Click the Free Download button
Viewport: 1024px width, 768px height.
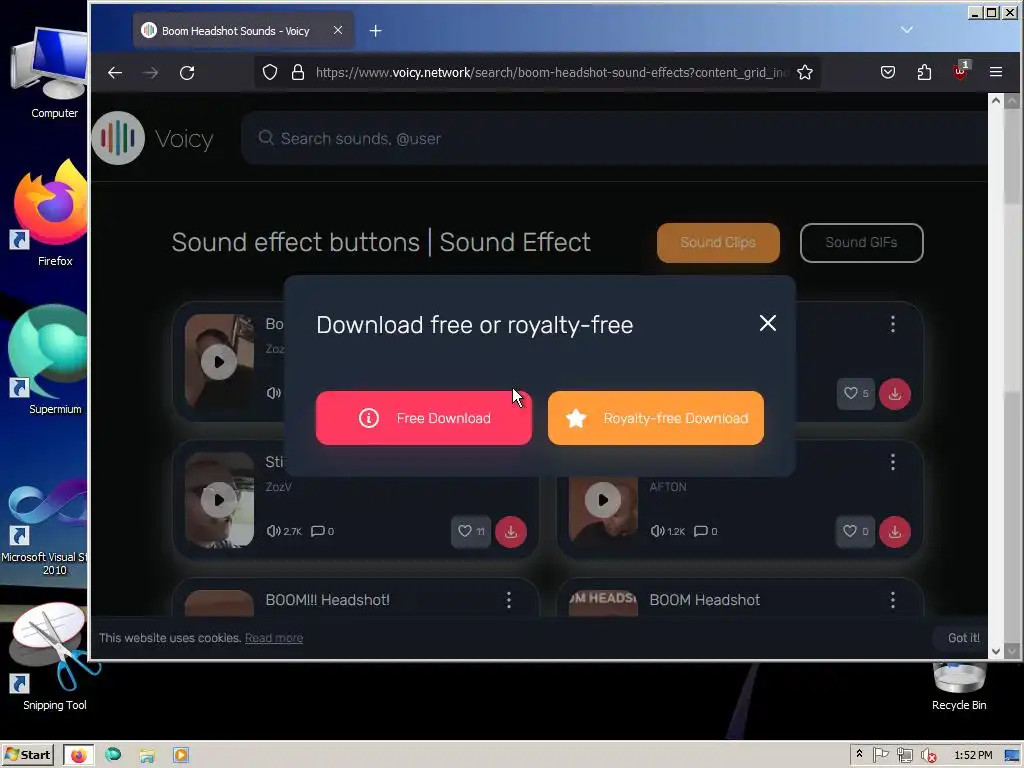click(423, 418)
